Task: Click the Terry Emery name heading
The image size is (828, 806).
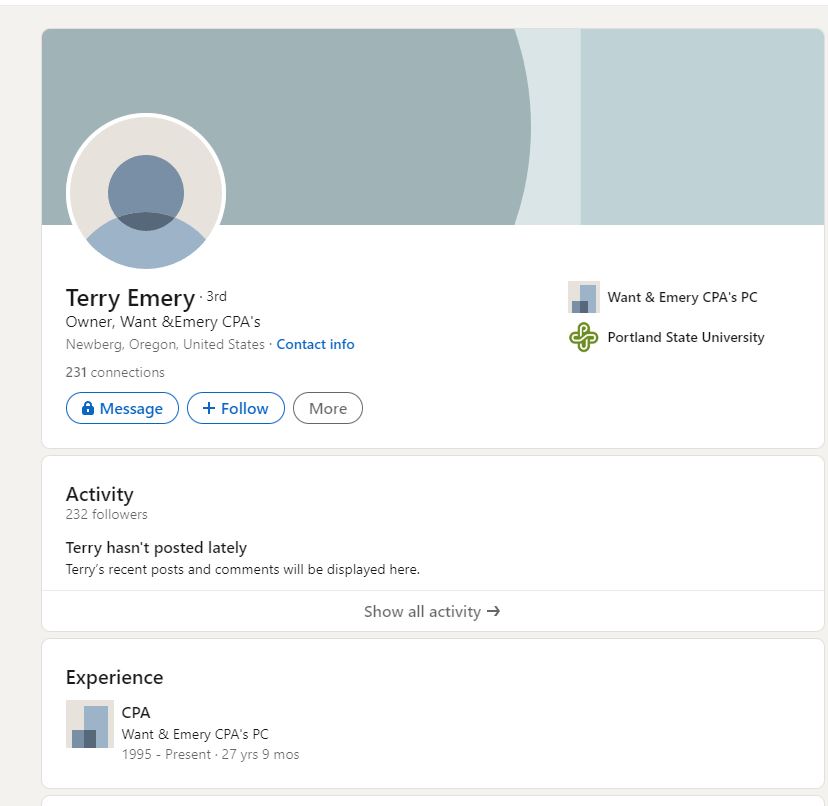Action: [130, 298]
